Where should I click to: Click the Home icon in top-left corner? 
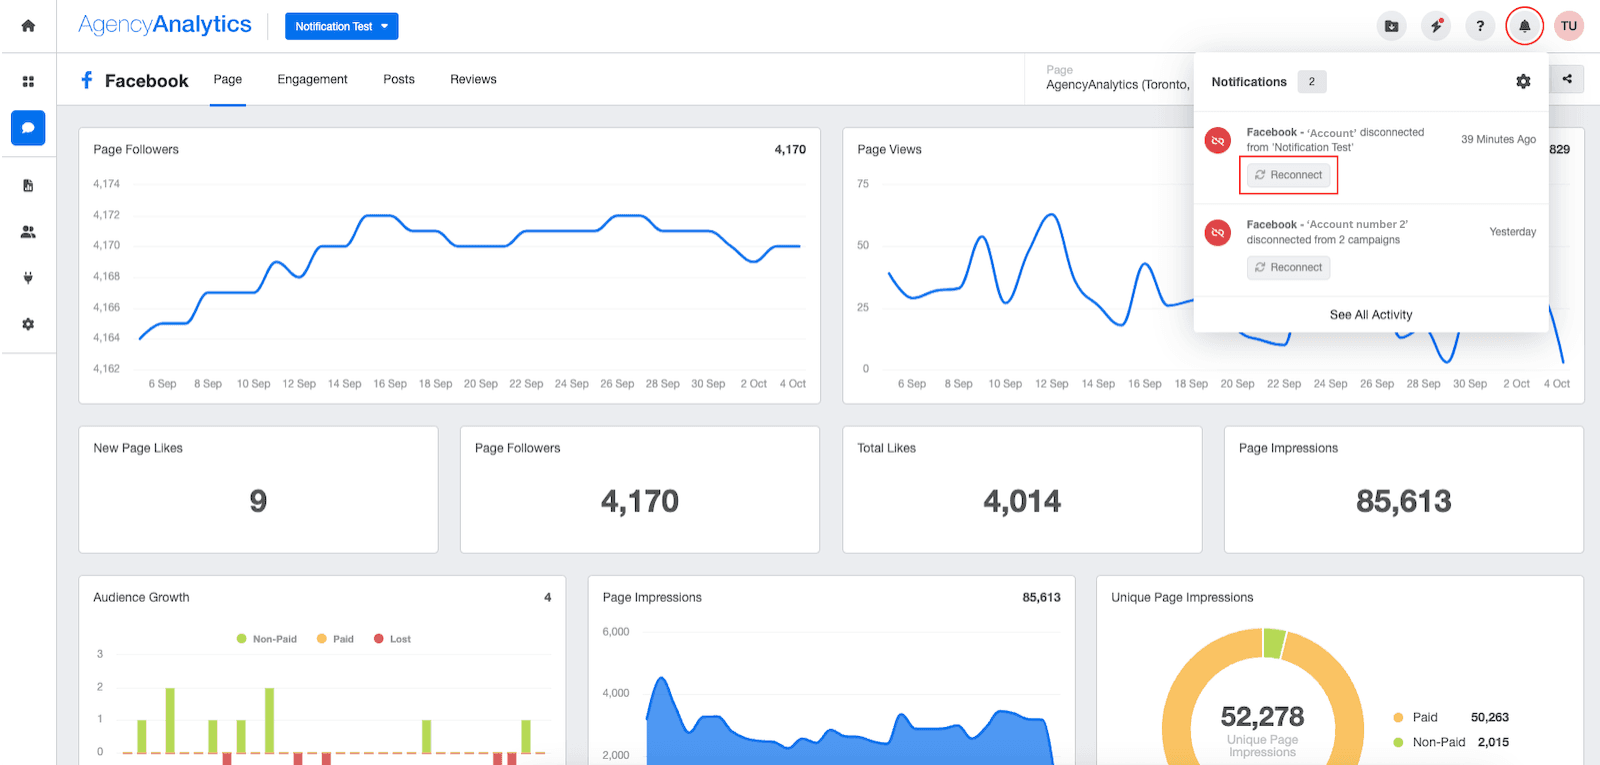[28, 26]
